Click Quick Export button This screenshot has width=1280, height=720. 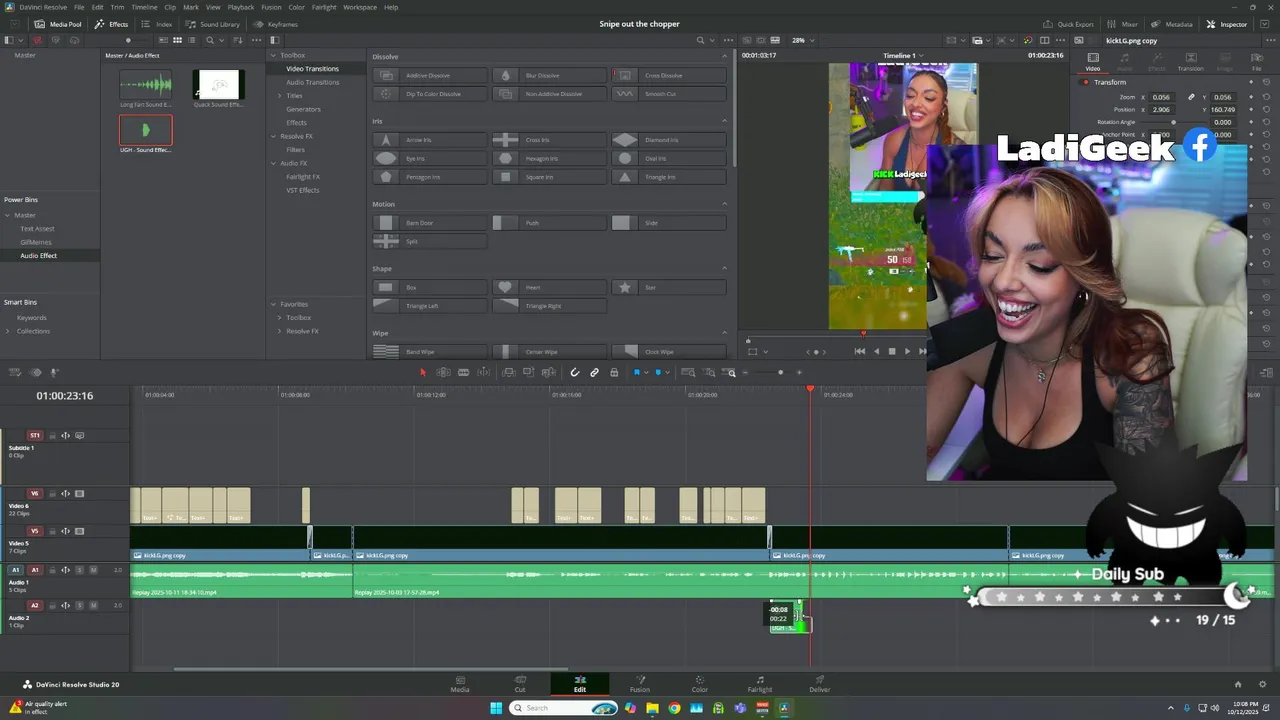pos(1069,24)
